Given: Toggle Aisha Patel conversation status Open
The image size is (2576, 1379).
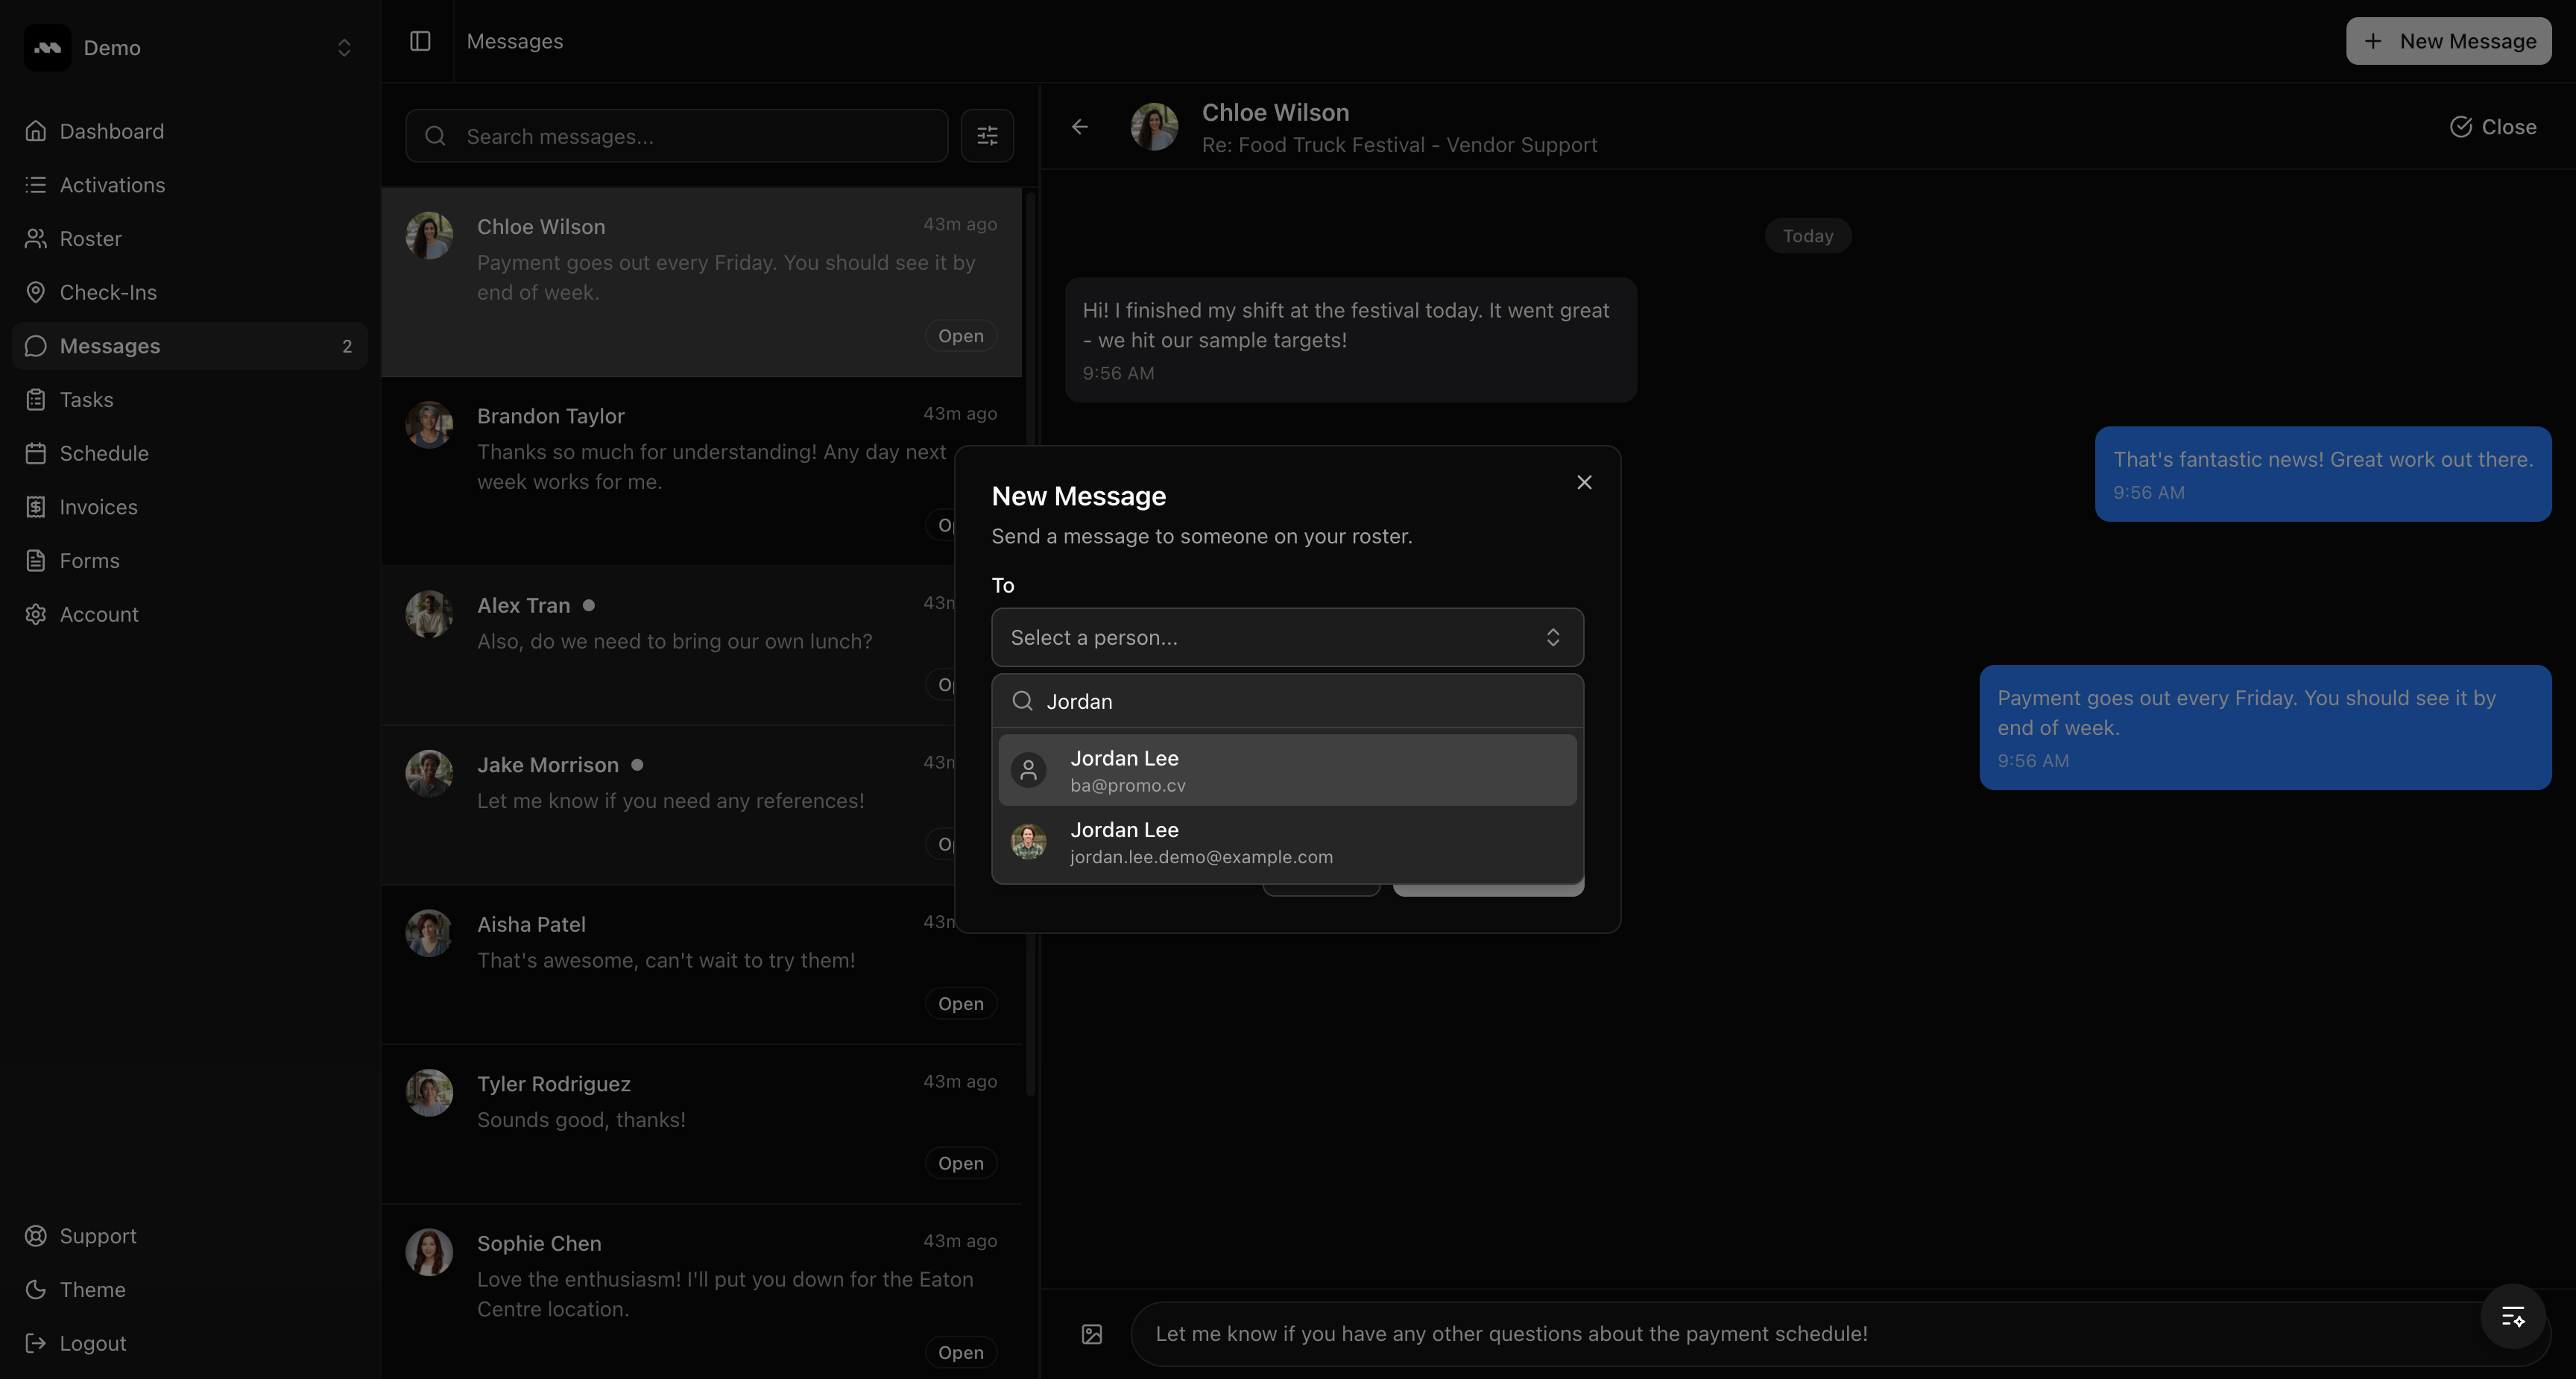Looking at the screenshot, I should tap(959, 1003).
